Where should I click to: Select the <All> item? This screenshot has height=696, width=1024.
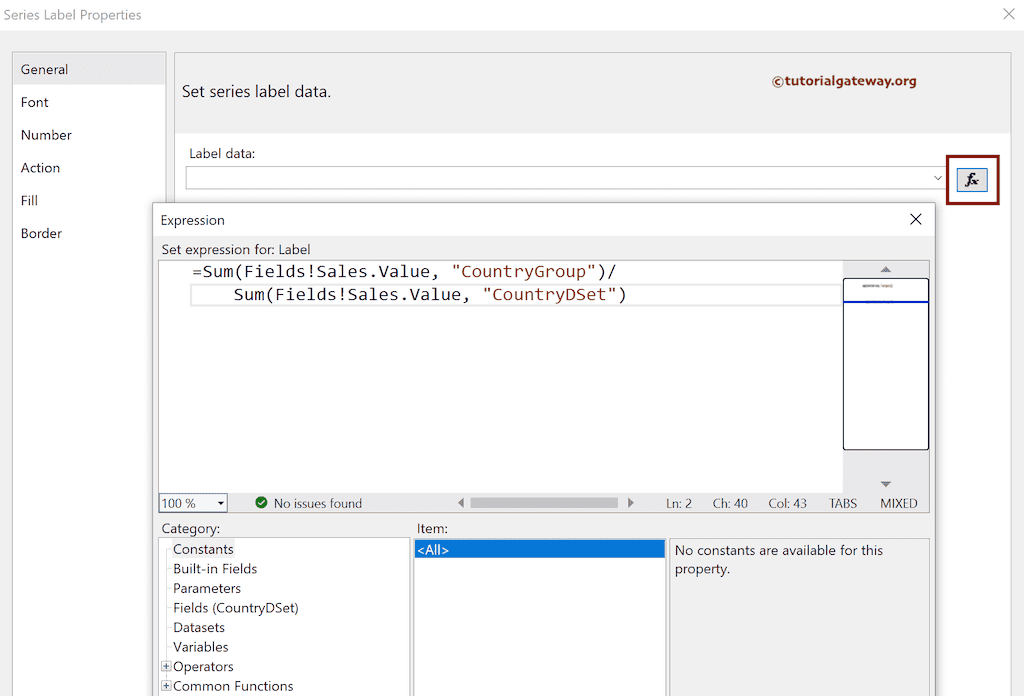click(539, 550)
